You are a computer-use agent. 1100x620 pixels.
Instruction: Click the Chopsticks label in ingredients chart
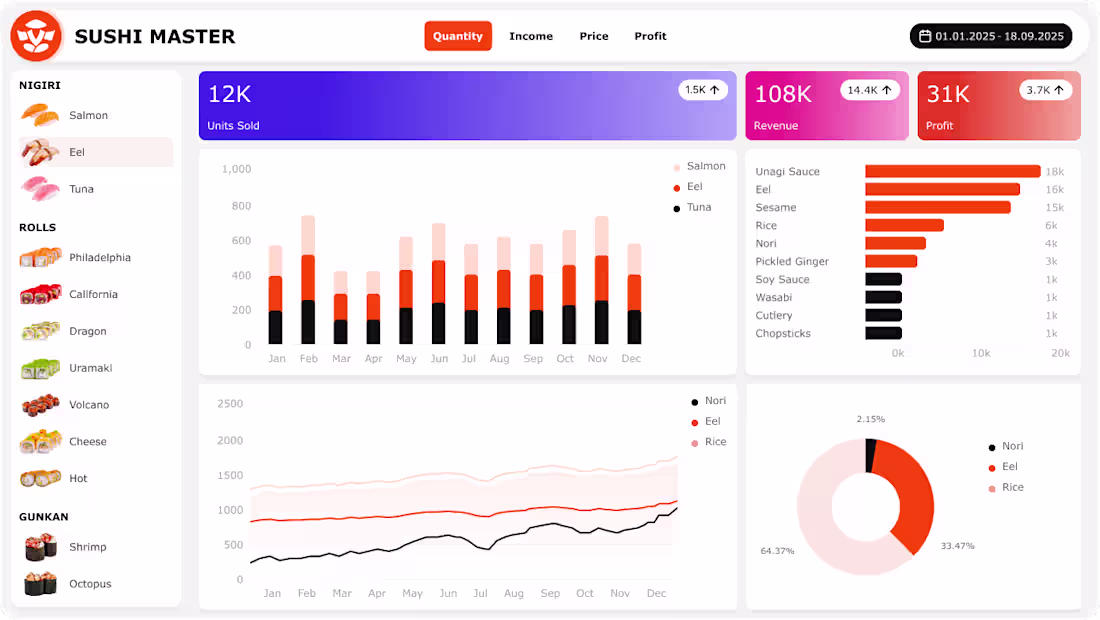point(783,333)
